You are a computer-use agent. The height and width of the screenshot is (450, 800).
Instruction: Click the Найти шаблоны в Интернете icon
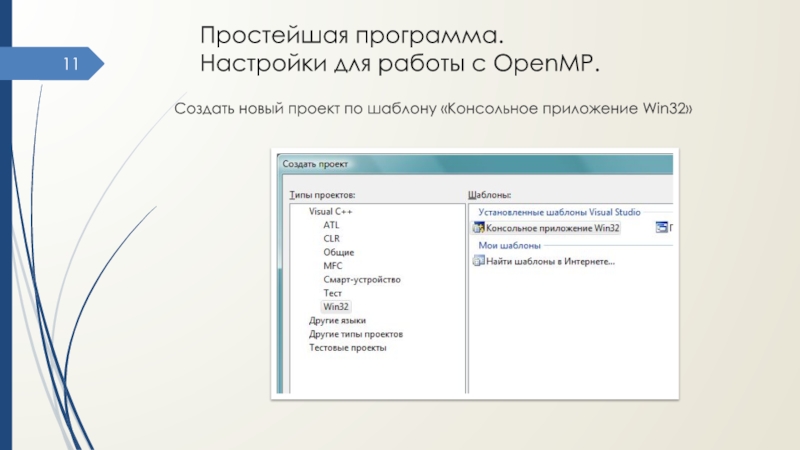coord(479,261)
